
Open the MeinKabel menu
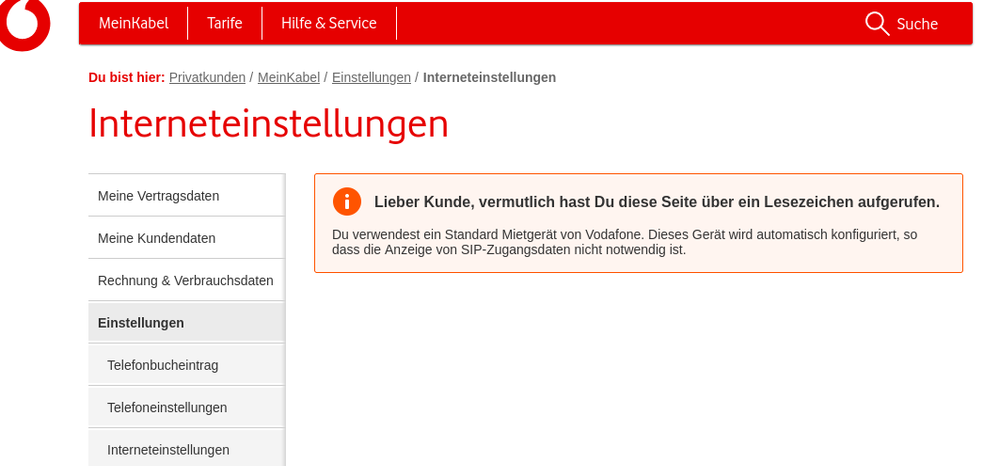pos(133,23)
